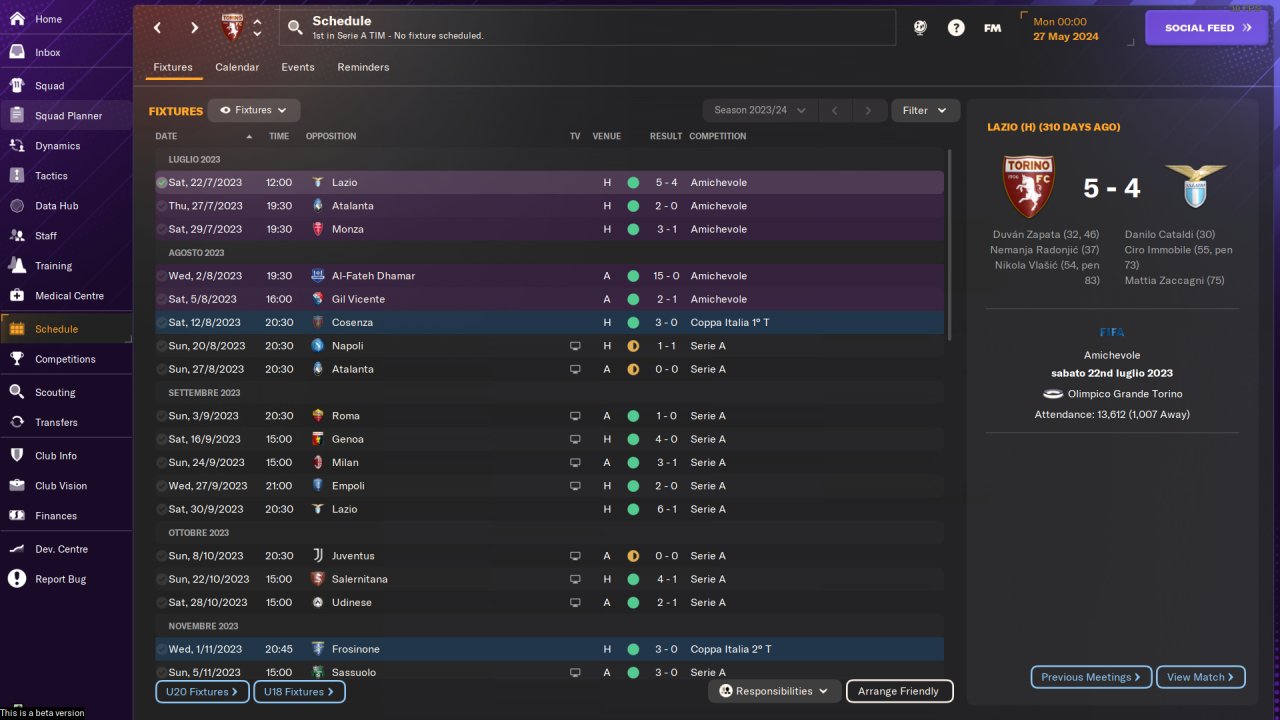Open the Events tab
Screen dimensions: 1280x720
point(298,67)
